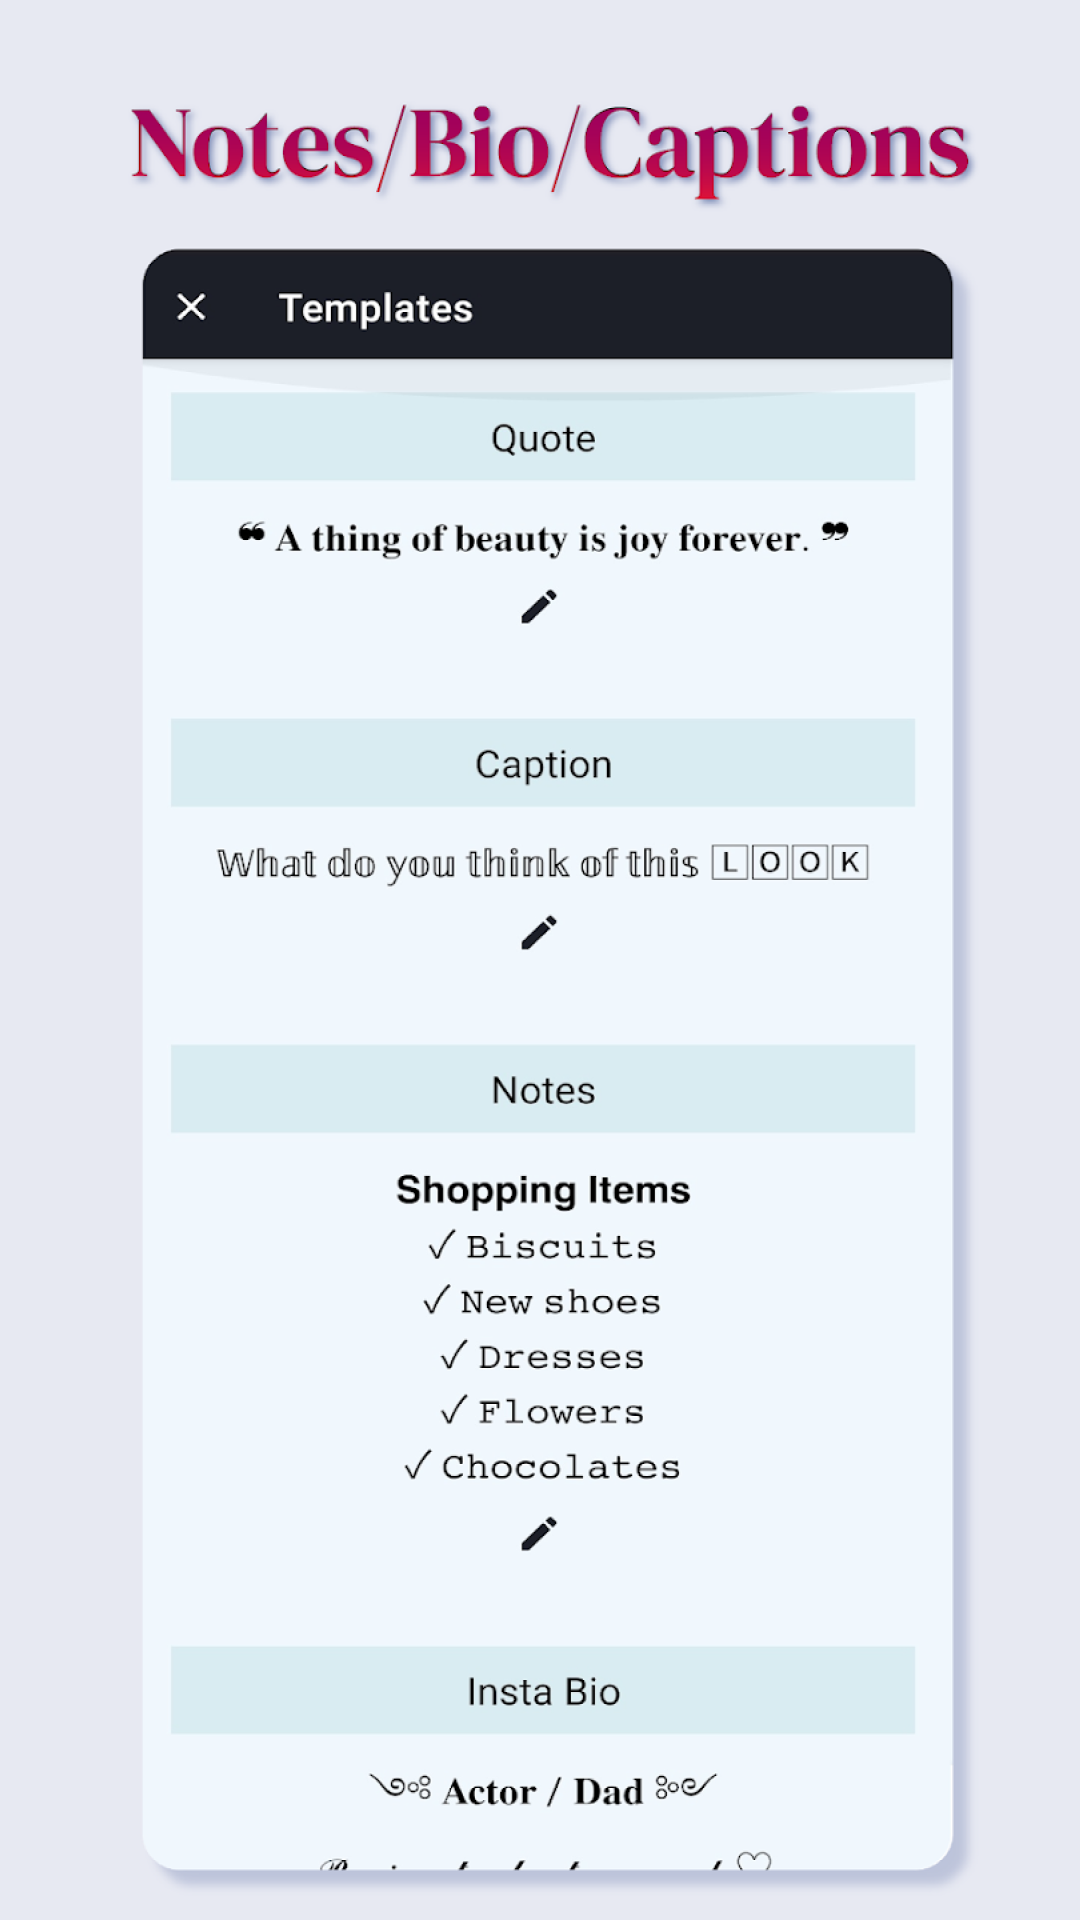The width and height of the screenshot is (1080, 1920).
Task: Select the Shopping Items title
Action: tap(543, 1190)
